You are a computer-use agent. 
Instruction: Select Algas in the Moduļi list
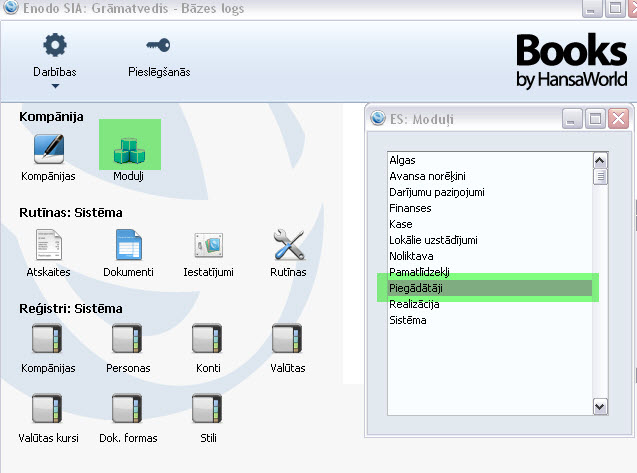(490, 160)
